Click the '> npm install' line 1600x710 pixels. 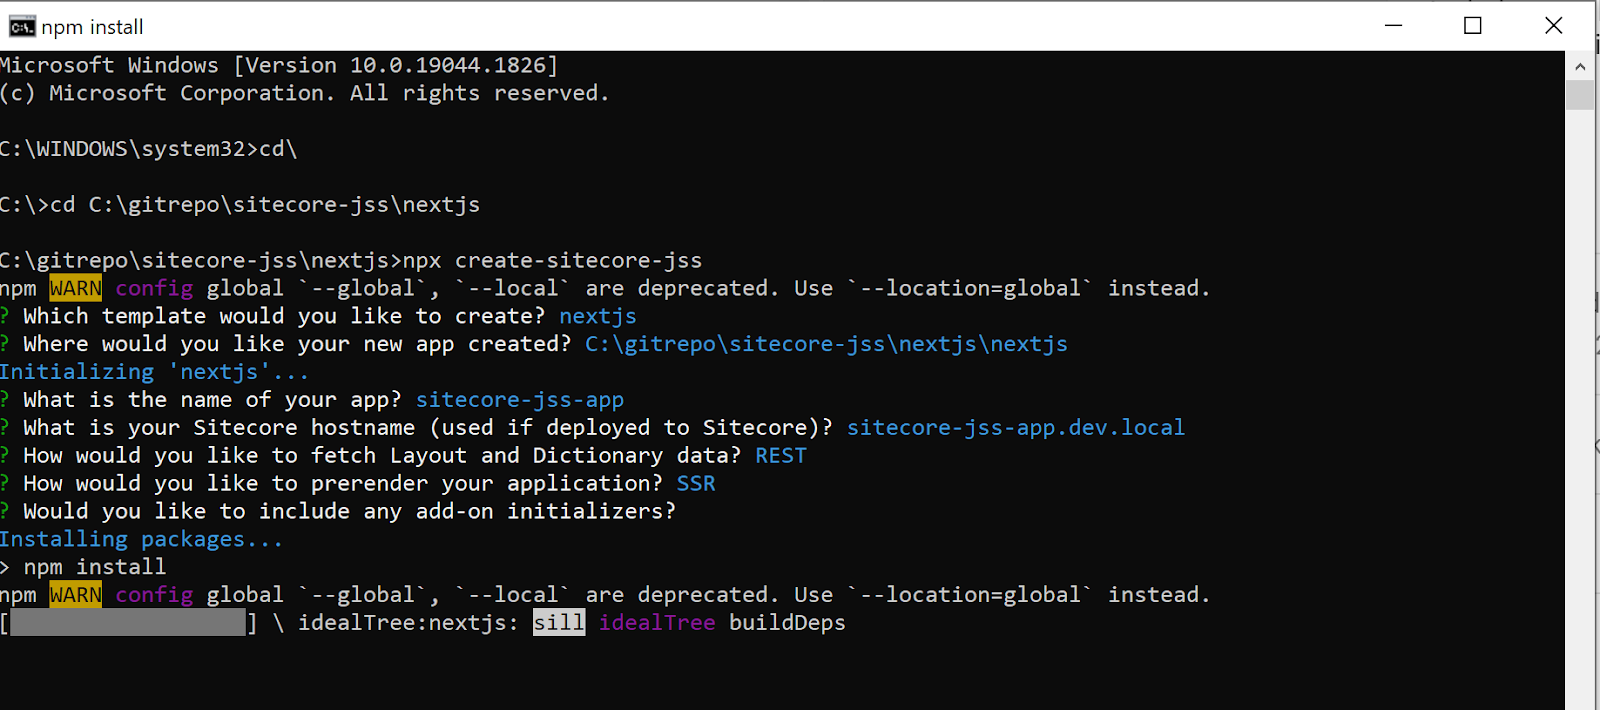(83, 567)
